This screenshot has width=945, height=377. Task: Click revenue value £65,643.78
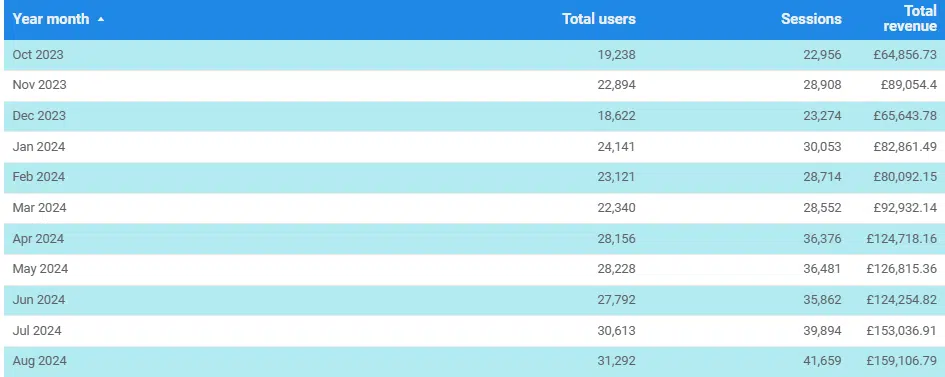[905, 116]
